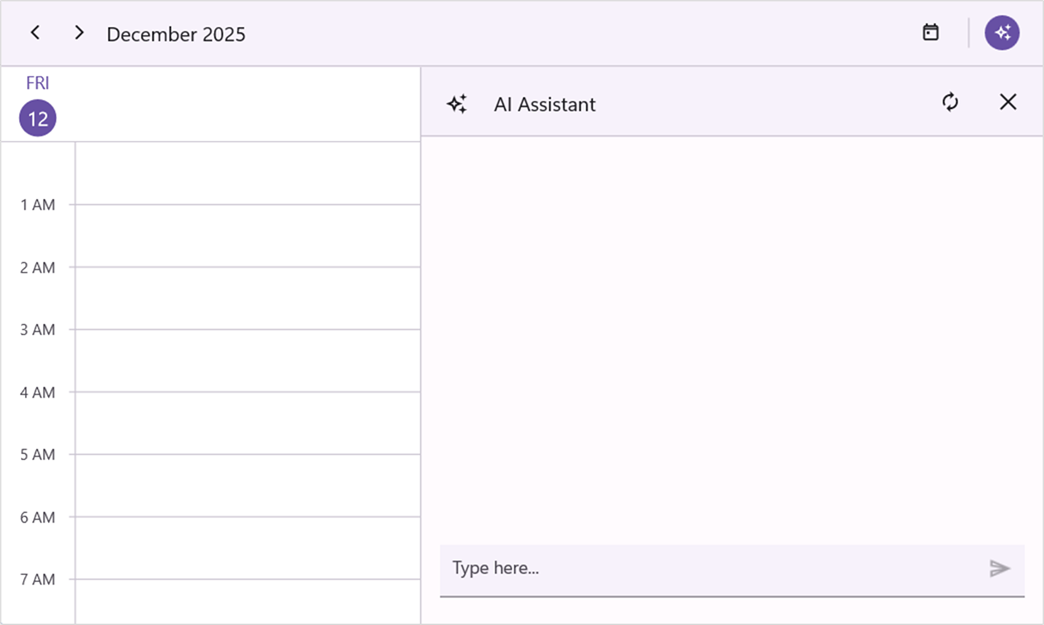Send the message with arrow icon

pyautogui.click(x=999, y=568)
